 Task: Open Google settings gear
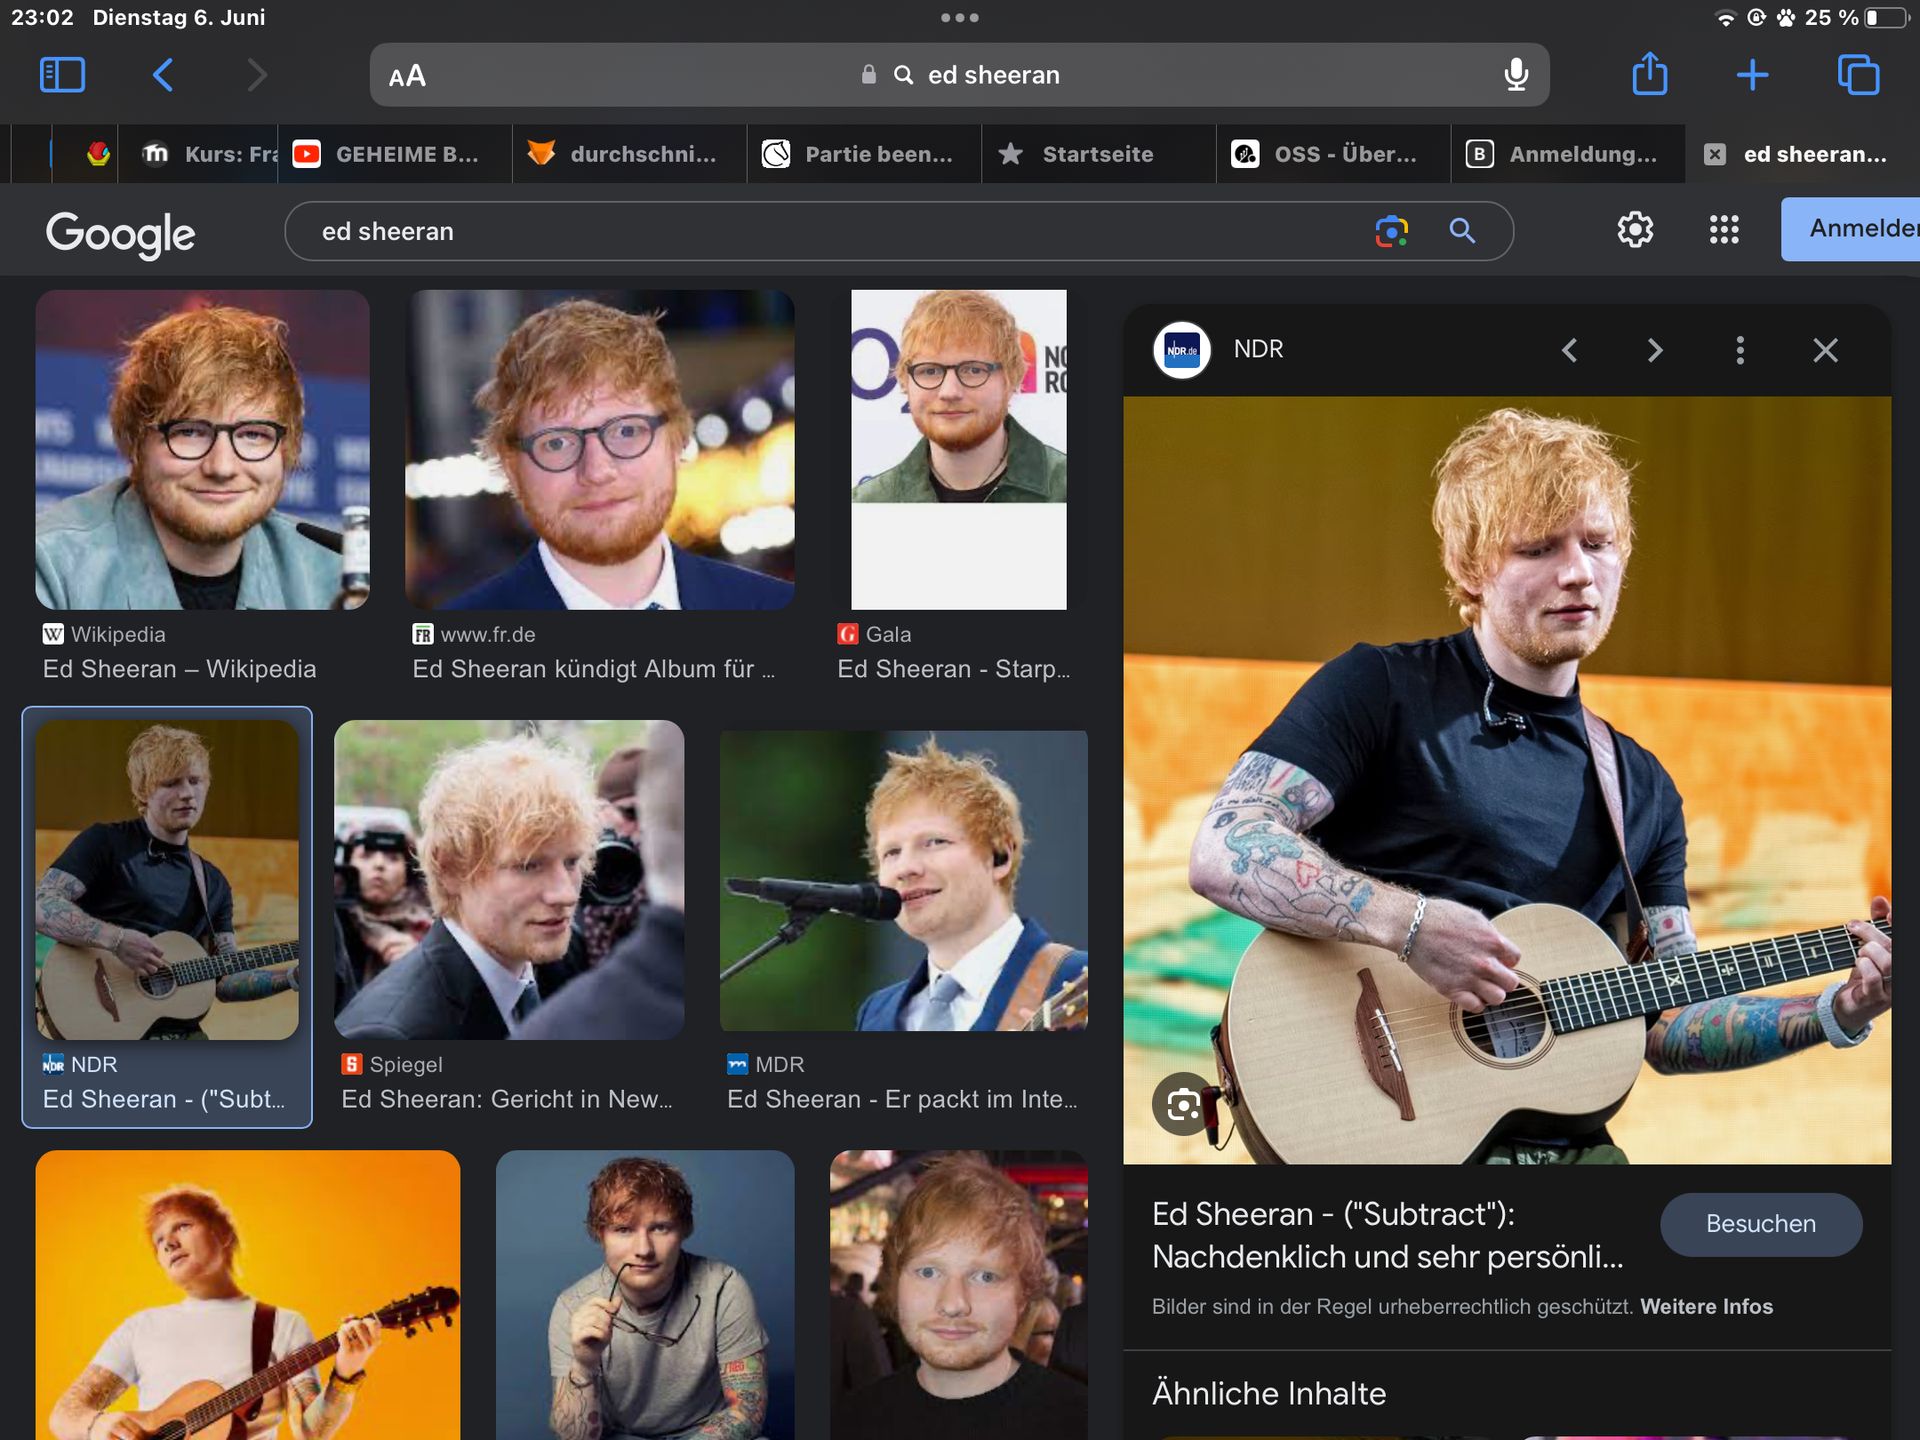click(x=1635, y=230)
